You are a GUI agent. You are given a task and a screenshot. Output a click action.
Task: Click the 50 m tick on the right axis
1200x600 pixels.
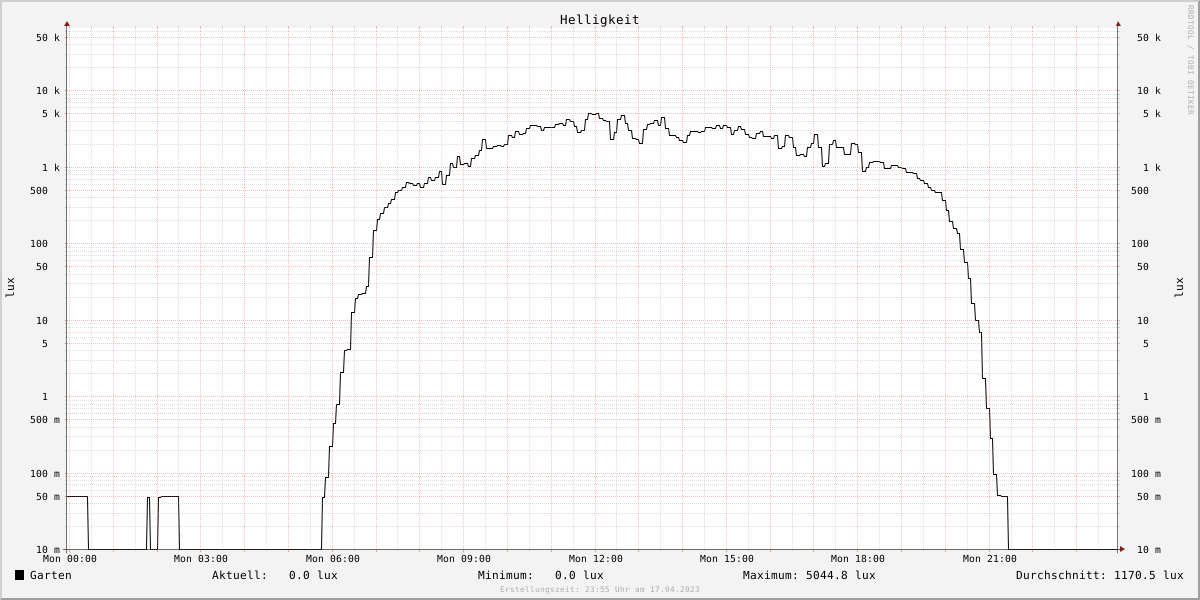(x=1149, y=497)
